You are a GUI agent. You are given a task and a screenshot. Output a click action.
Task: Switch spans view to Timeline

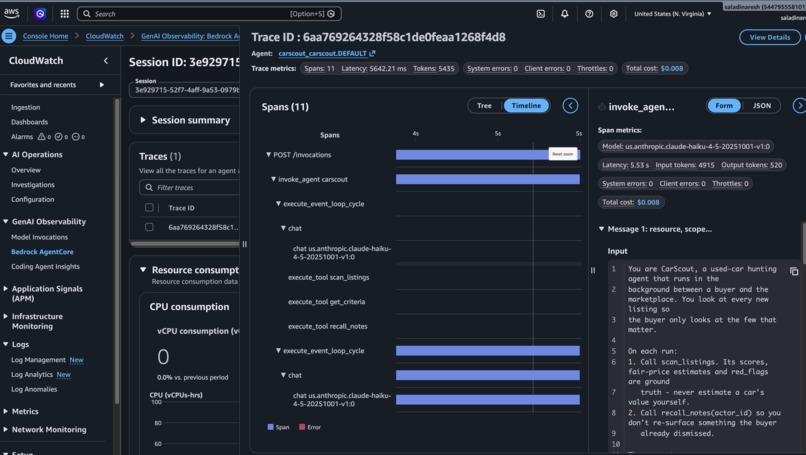(526, 105)
